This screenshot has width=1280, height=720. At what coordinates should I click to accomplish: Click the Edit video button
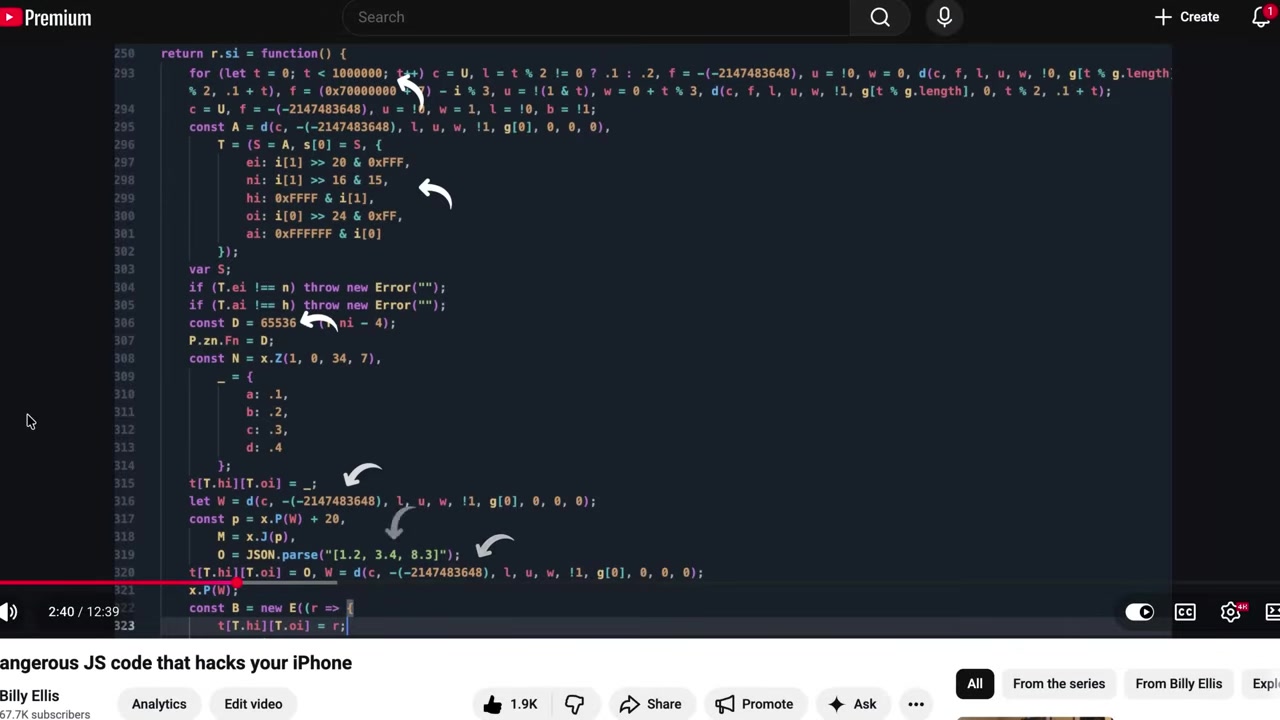253,704
